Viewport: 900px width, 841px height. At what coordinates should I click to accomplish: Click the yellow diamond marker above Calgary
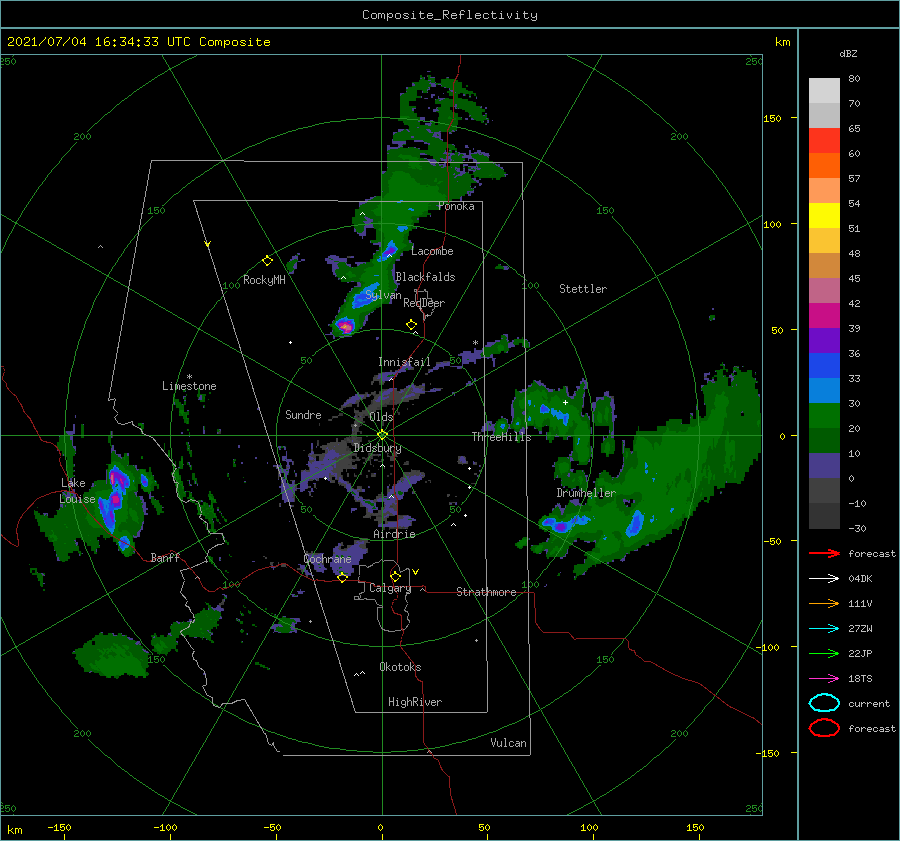tap(395, 576)
